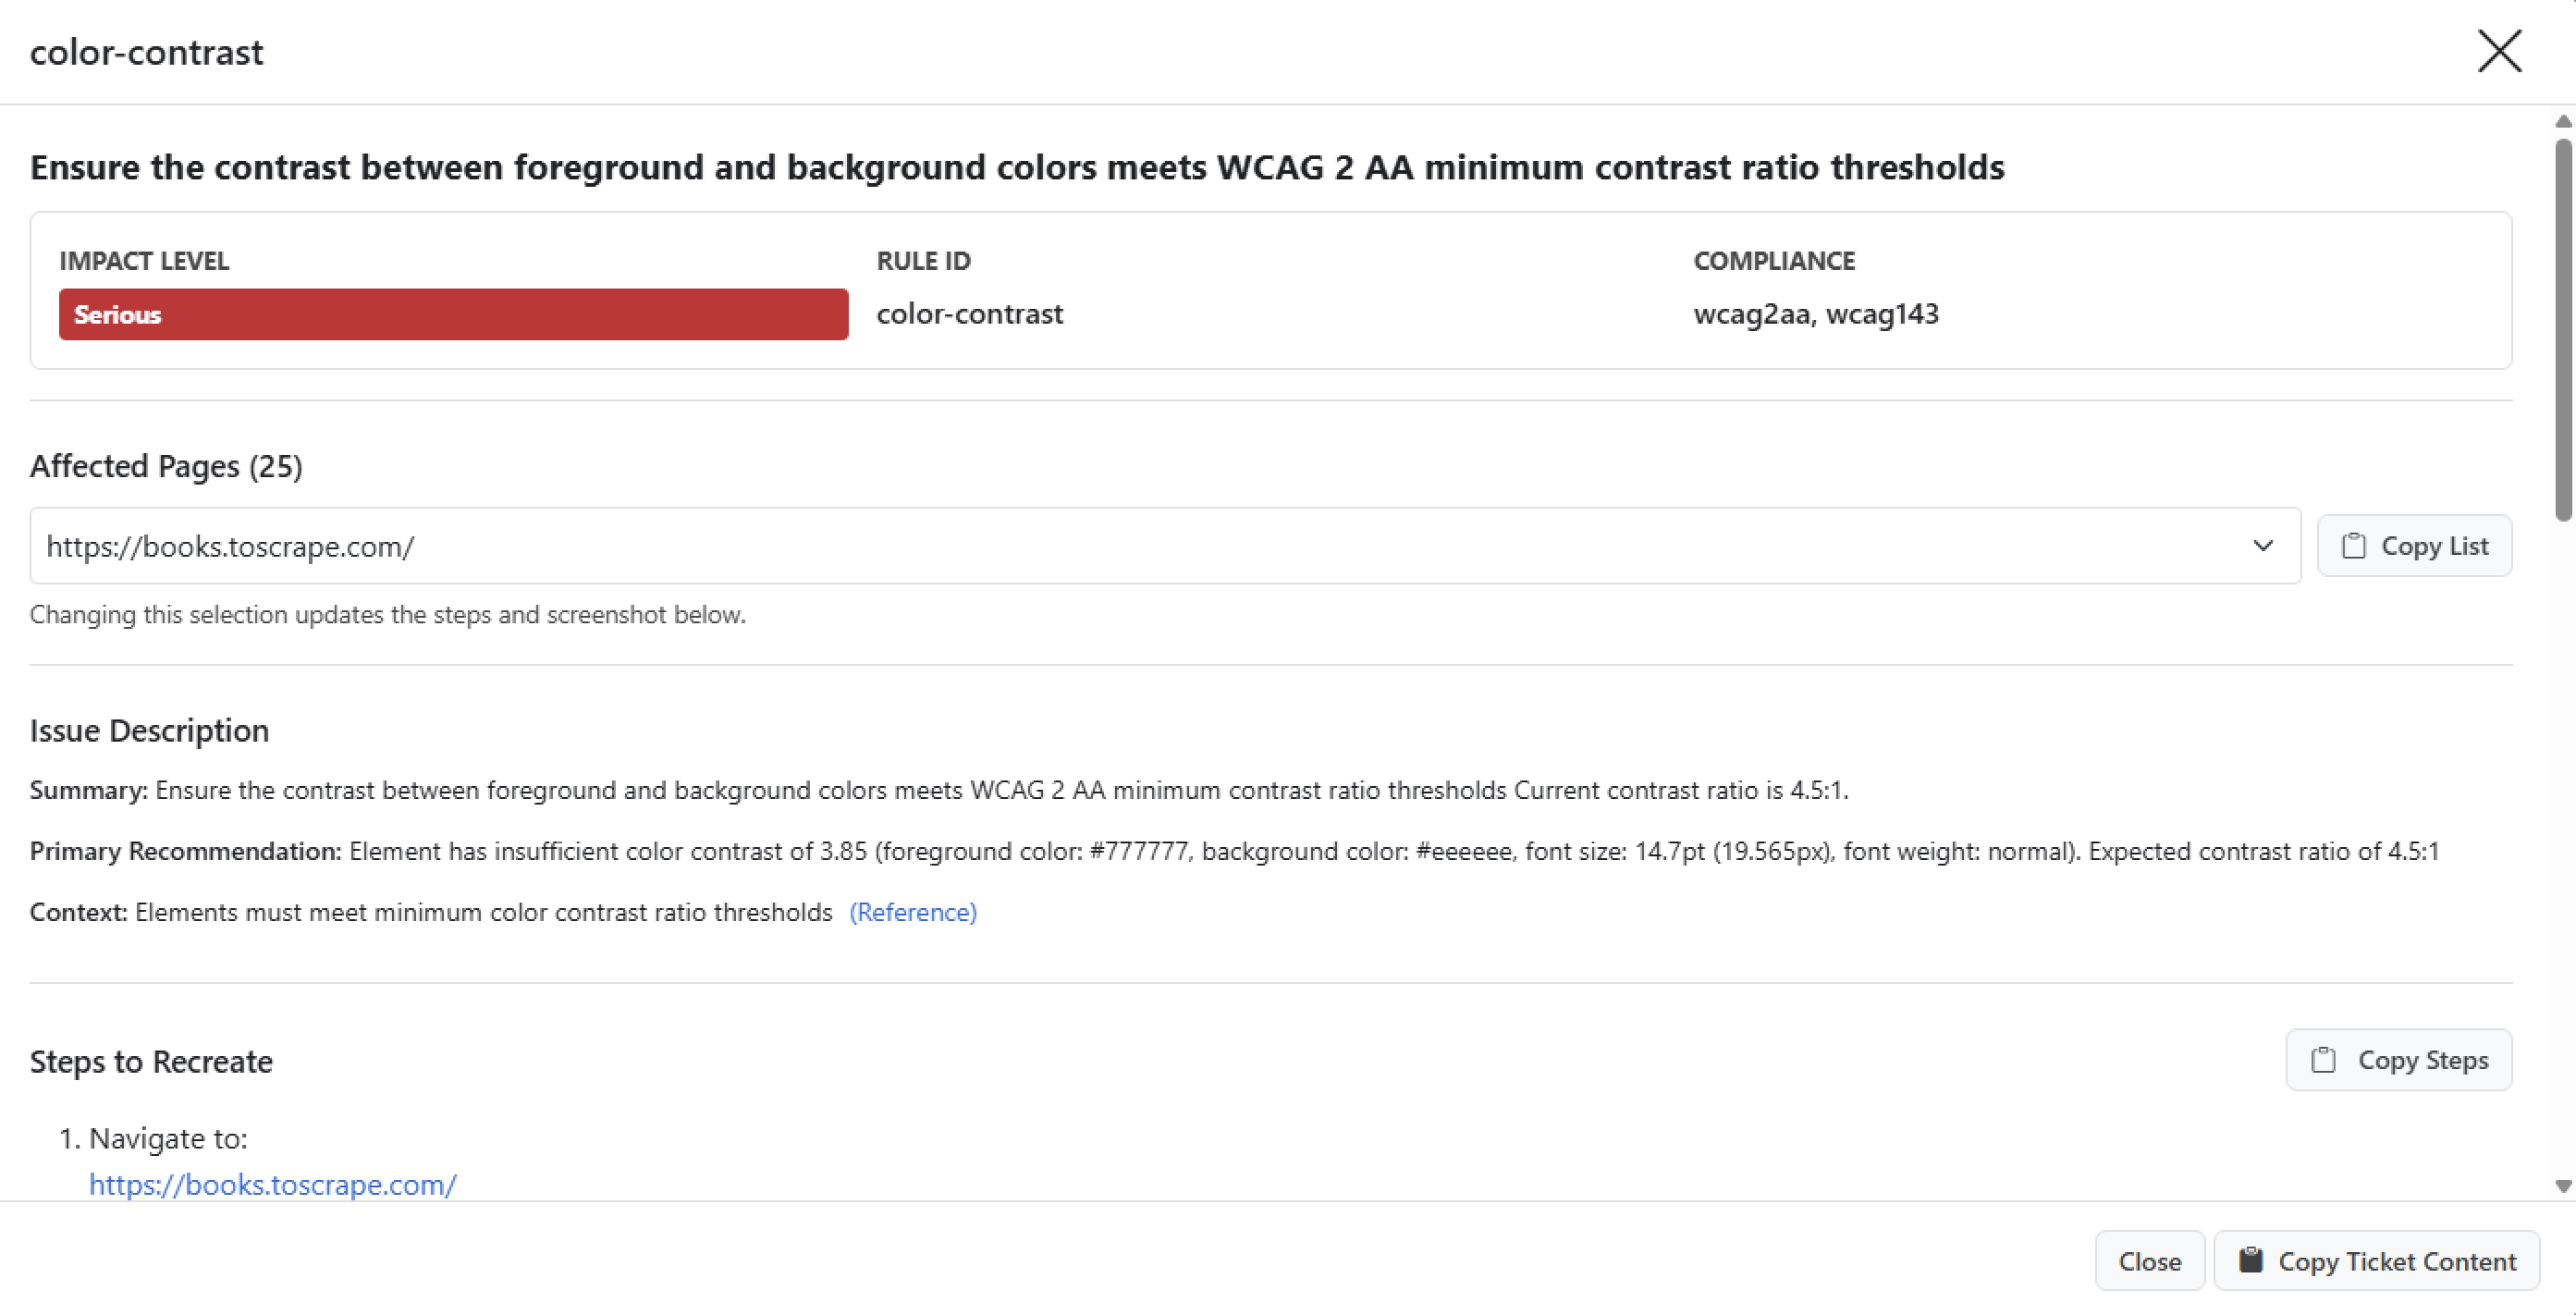Viewport: 2576px width, 1315px height.
Task: Expand the Affected Pages dropdown chevron
Action: pyautogui.click(x=2263, y=546)
